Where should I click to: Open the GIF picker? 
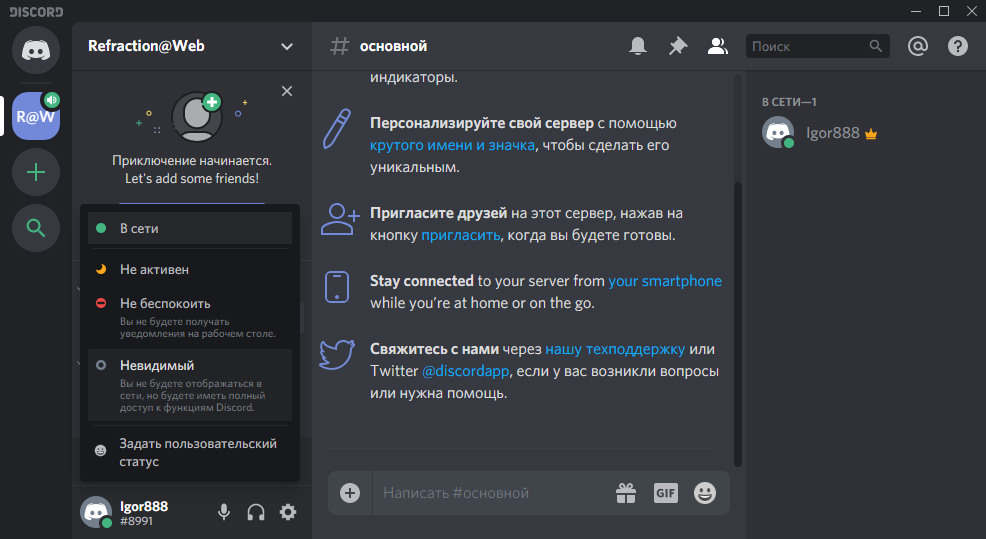tap(666, 492)
